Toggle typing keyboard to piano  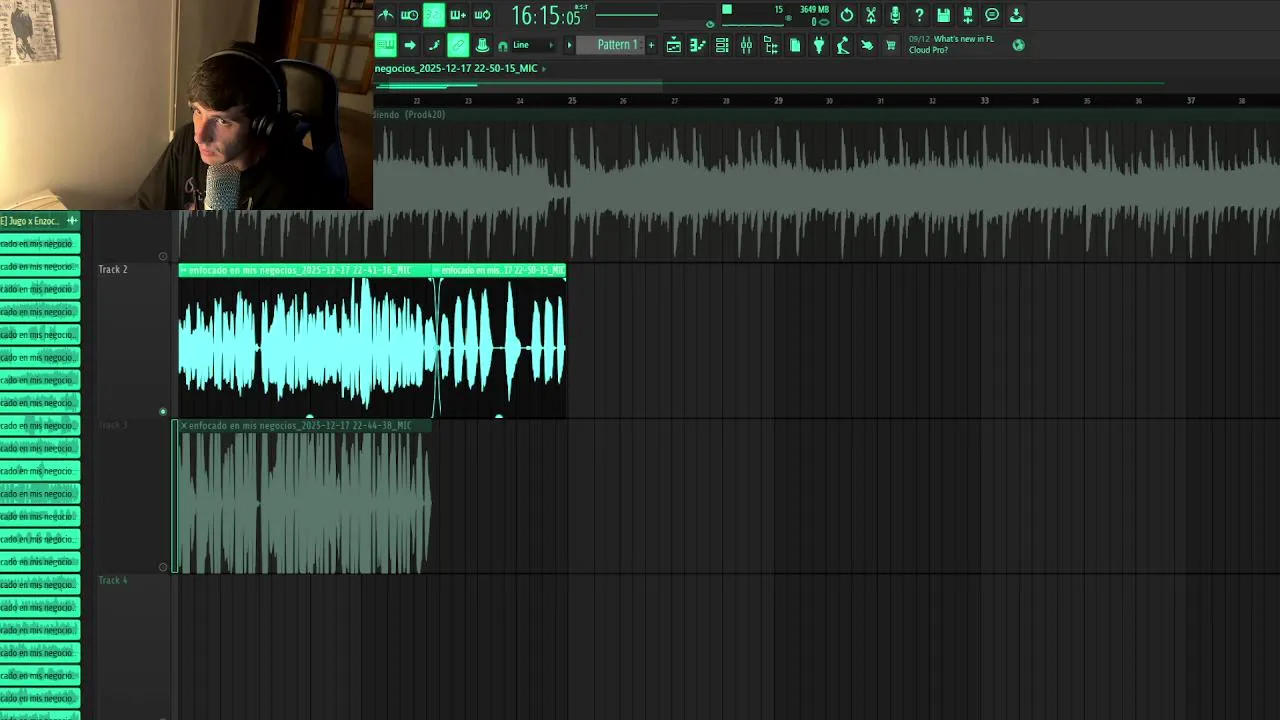click(385, 45)
